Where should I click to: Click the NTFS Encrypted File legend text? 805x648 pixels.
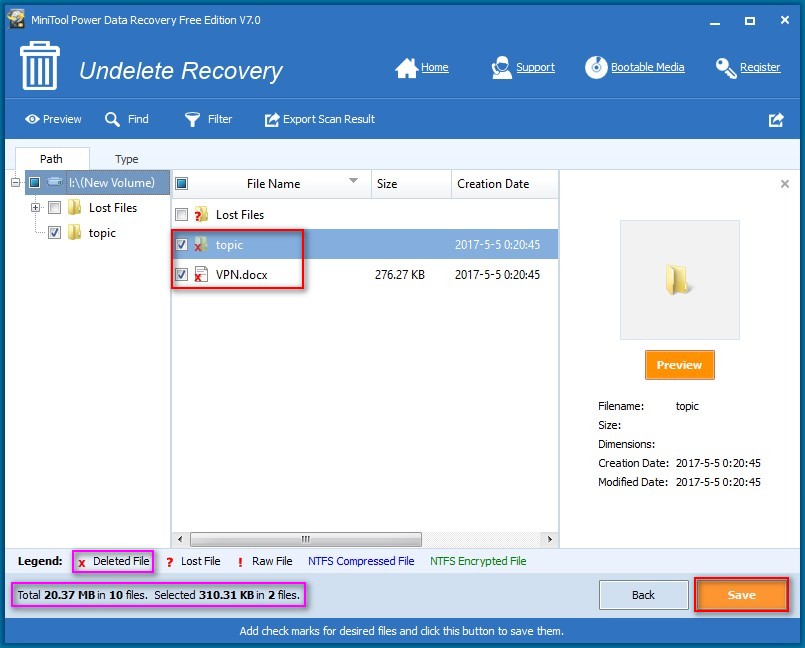(478, 561)
